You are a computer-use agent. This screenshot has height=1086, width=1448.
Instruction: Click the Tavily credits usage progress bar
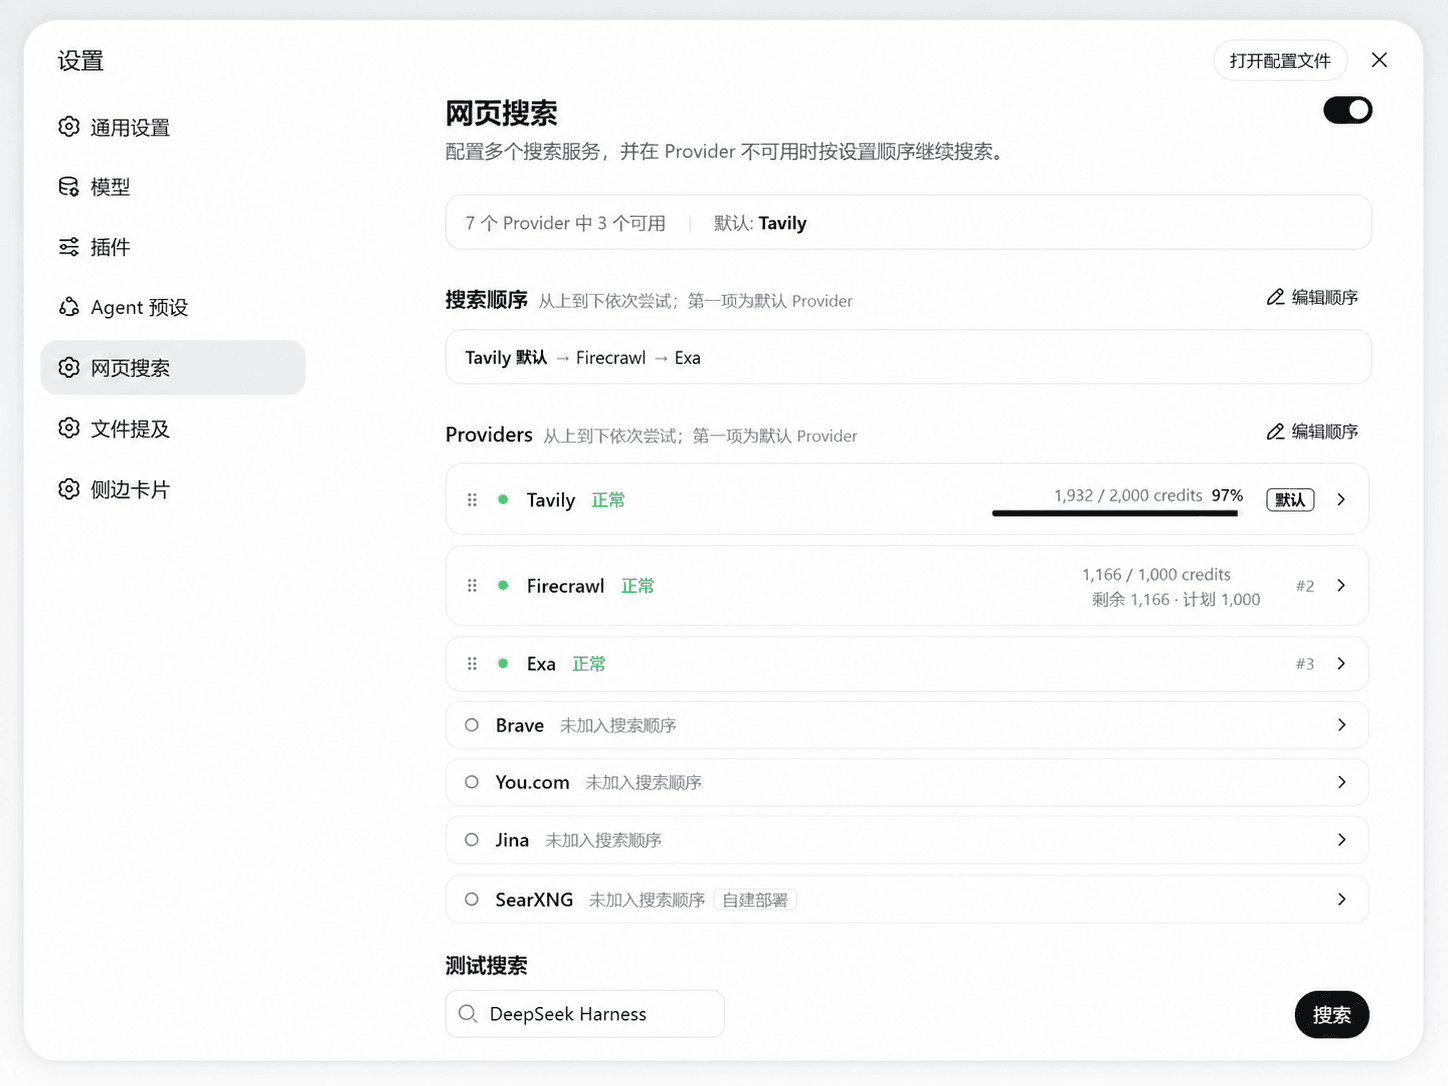(1115, 513)
